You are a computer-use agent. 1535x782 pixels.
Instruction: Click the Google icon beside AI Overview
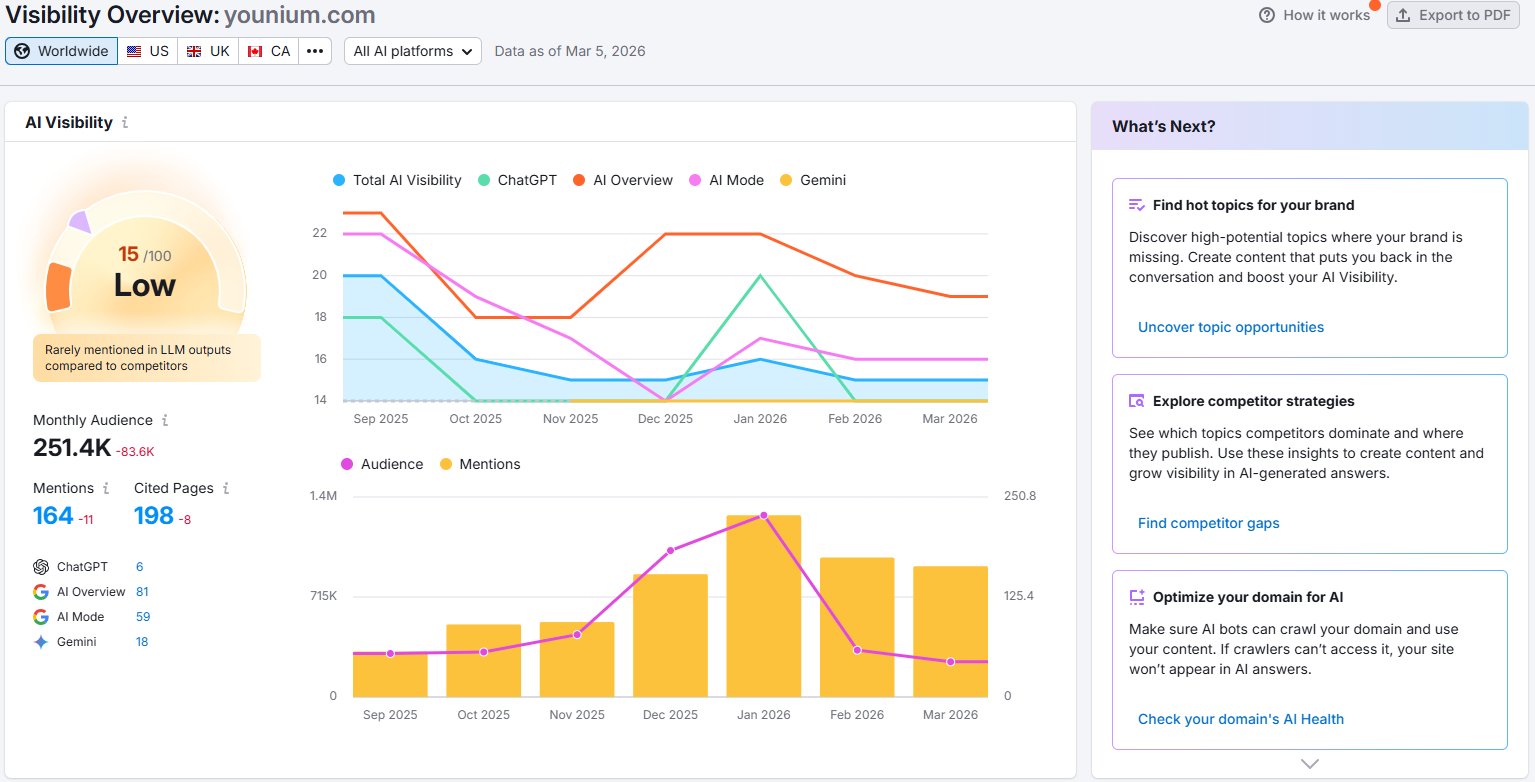coord(41,592)
